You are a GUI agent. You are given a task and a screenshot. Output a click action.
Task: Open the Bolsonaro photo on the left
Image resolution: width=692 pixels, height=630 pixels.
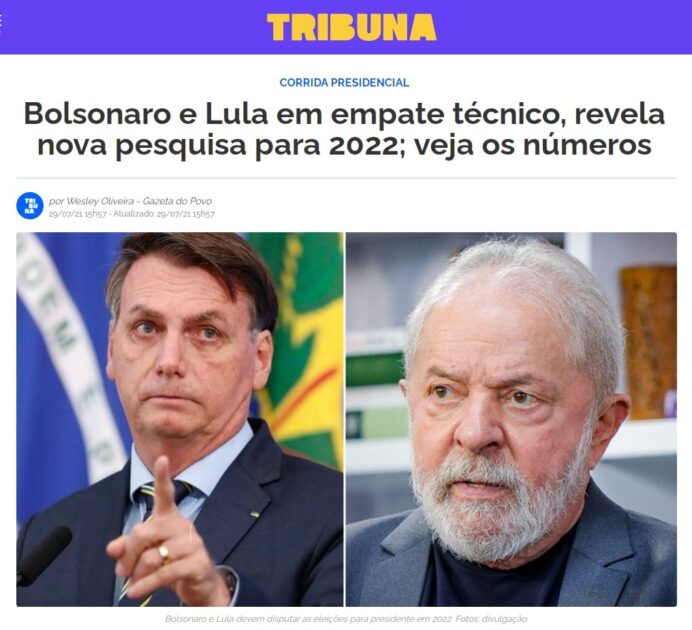(x=180, y=419)
